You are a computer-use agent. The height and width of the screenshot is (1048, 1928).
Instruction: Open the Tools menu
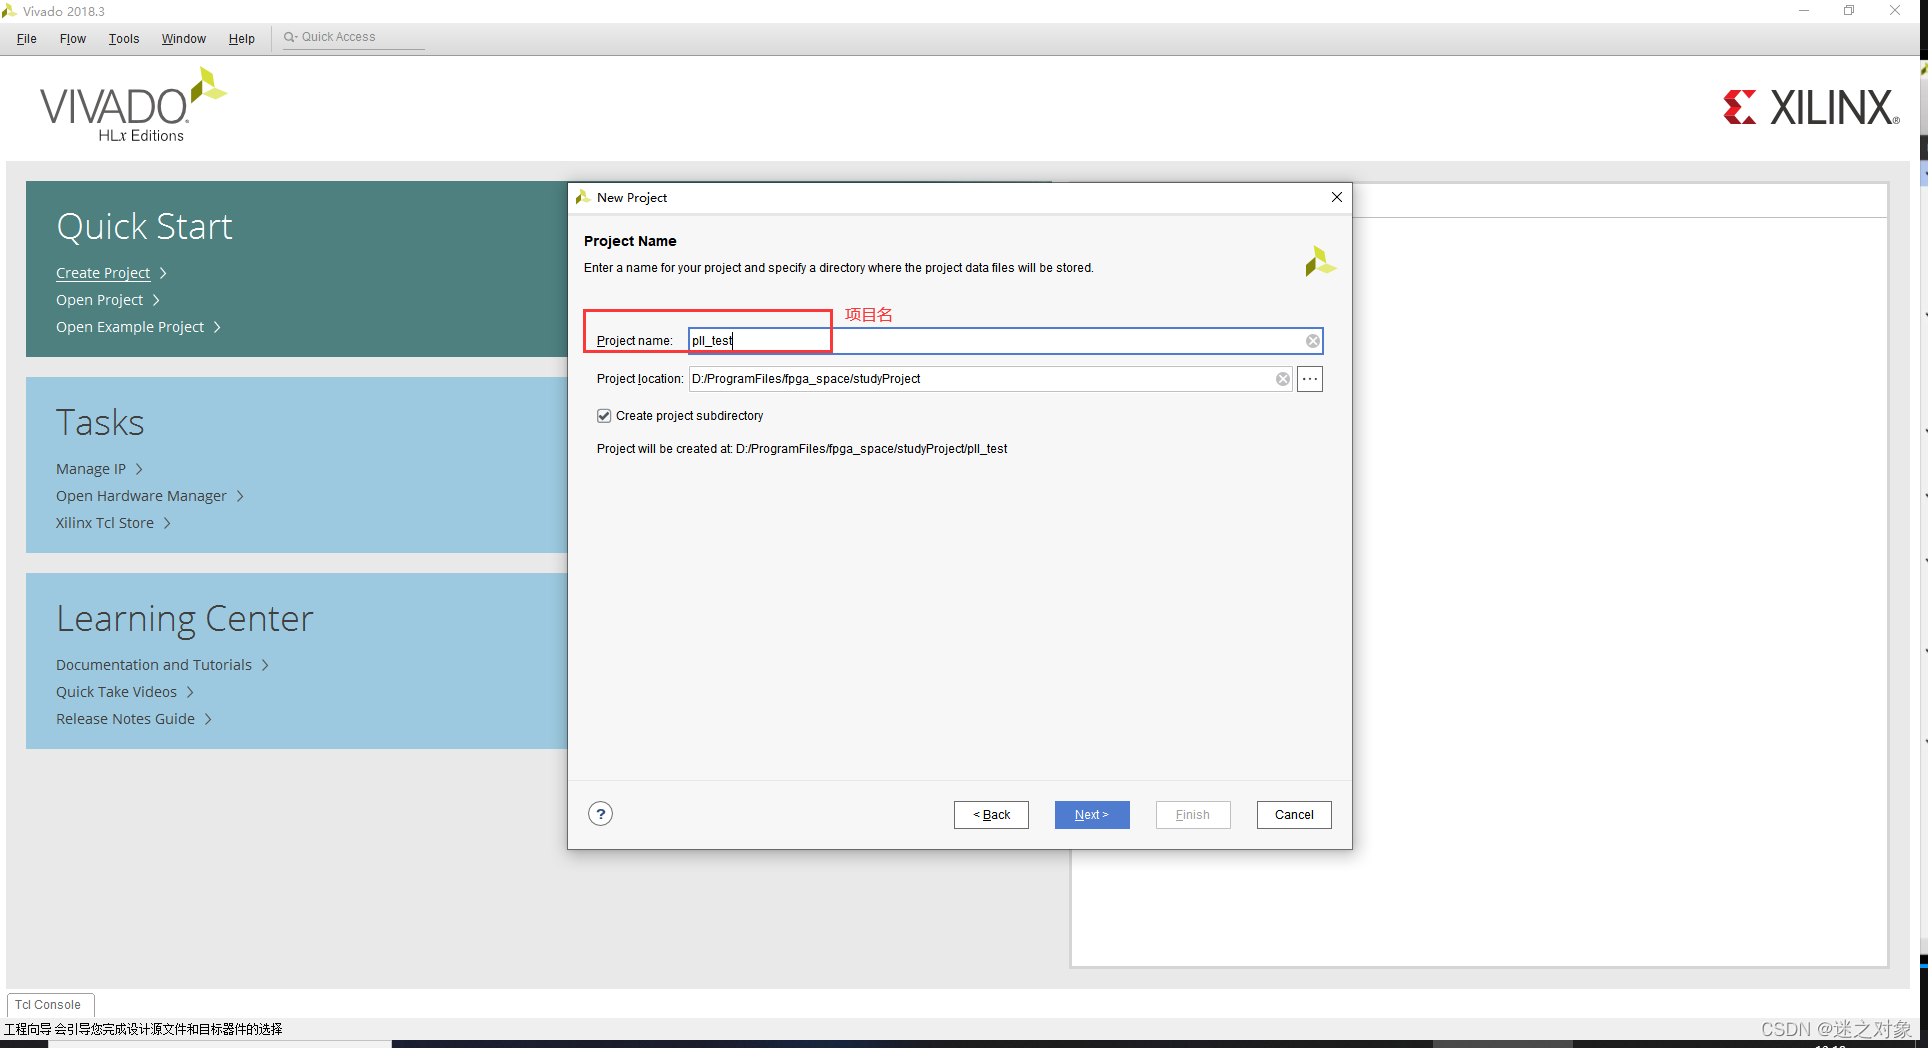[x=124, y=39]
